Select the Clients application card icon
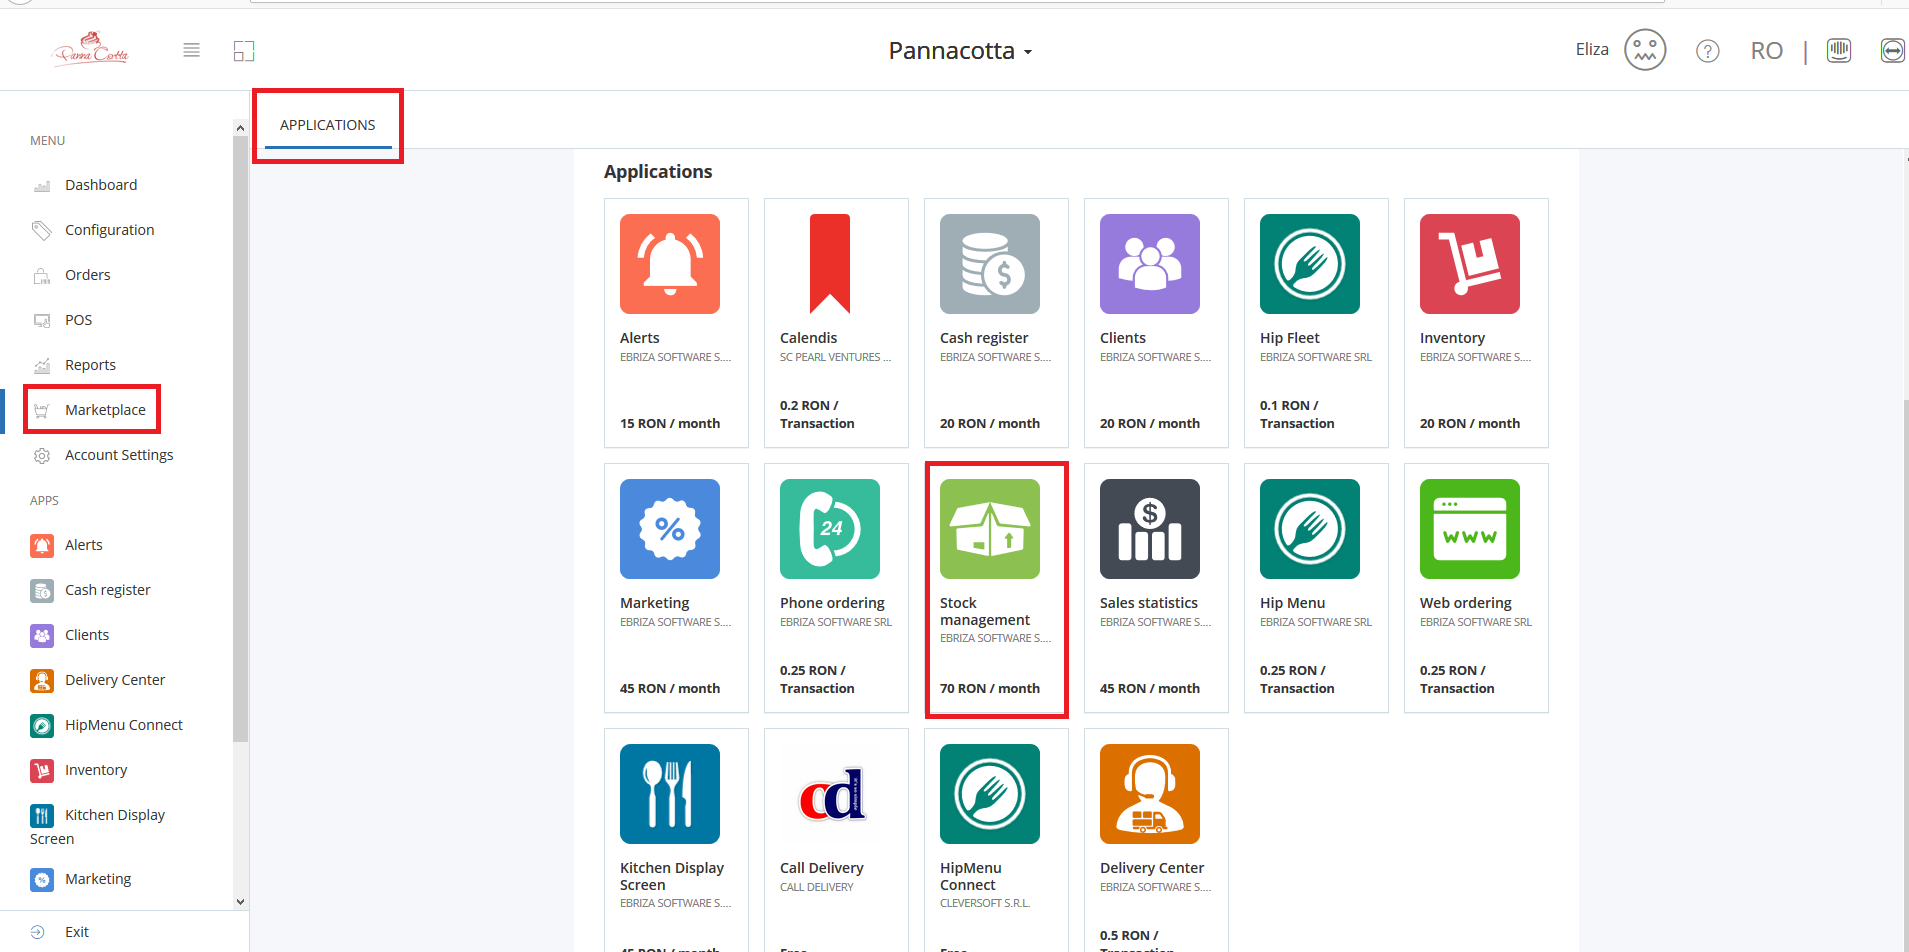Viewport: 1909px width, 952px height. tap(1150, 264)
